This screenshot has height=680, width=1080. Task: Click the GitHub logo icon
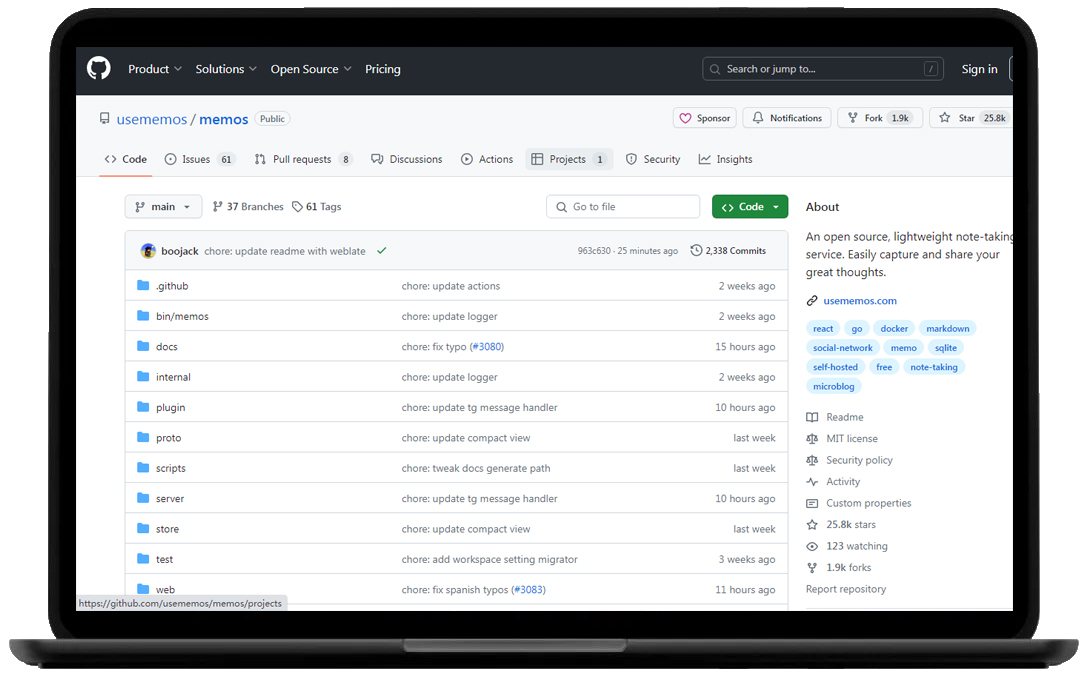click(99, 69)
